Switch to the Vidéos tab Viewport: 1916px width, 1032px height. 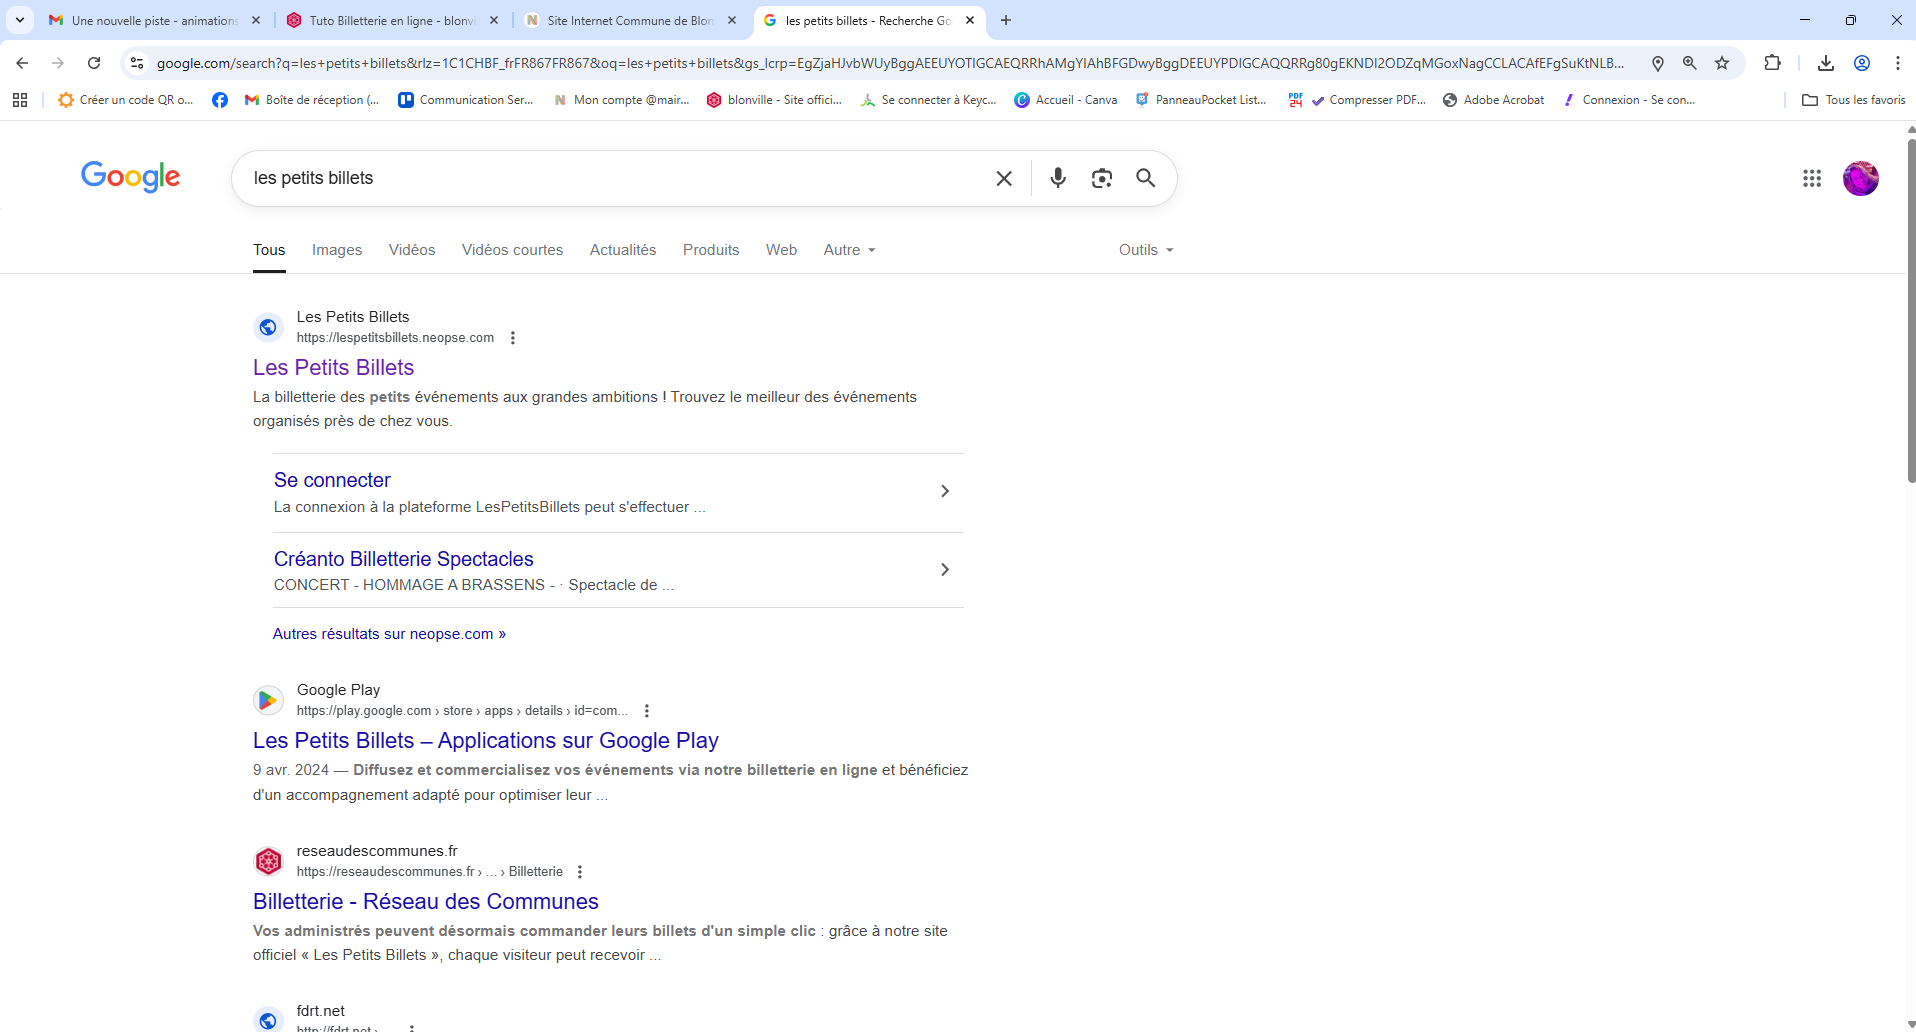pos(412,250)
